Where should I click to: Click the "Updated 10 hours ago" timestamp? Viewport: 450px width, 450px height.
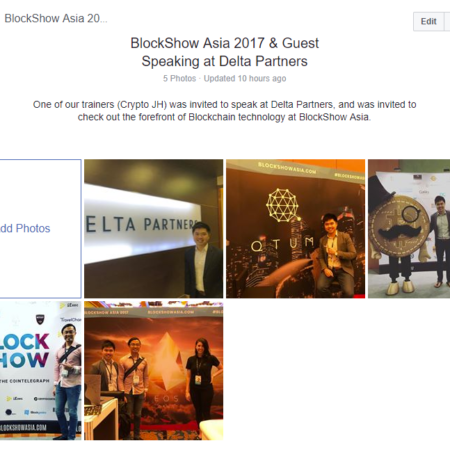245,79
